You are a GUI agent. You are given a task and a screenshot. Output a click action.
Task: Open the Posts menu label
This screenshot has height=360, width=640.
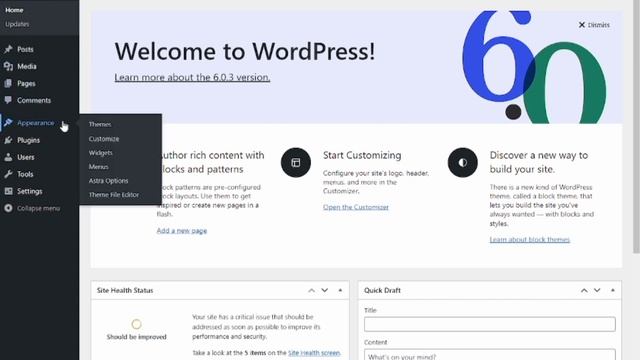pos(25,49)
